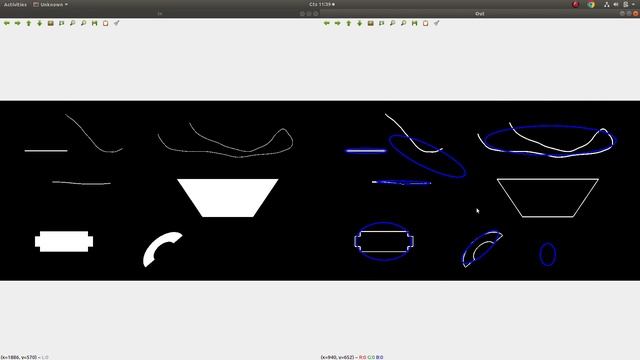Open the Unknown application menu
This screenshot has height=360, width=640.
point(50,4)
